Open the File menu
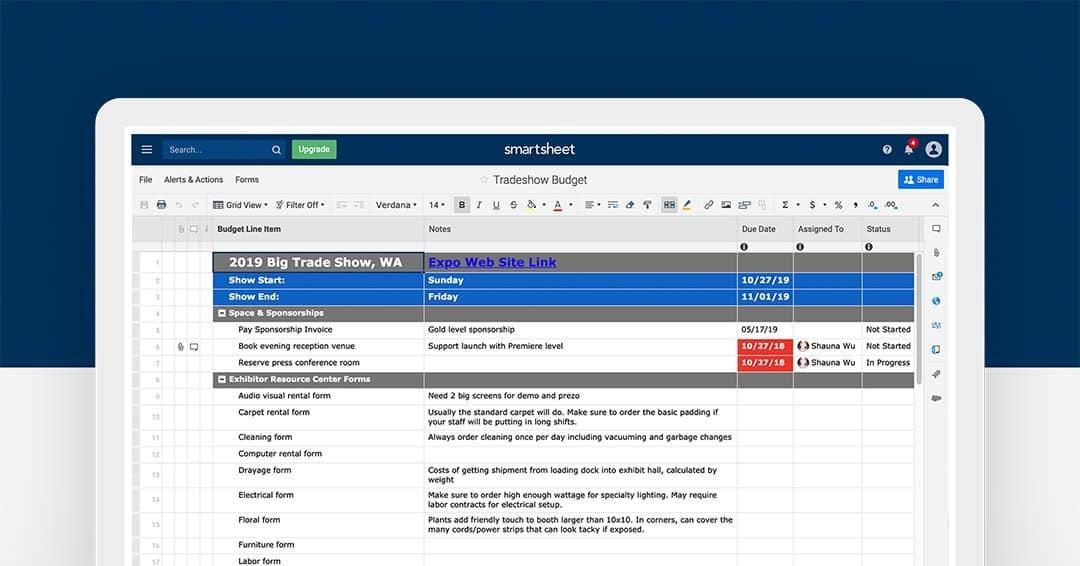The width and height of the screenshot is (1080, 566). click(x=146, y=180)
